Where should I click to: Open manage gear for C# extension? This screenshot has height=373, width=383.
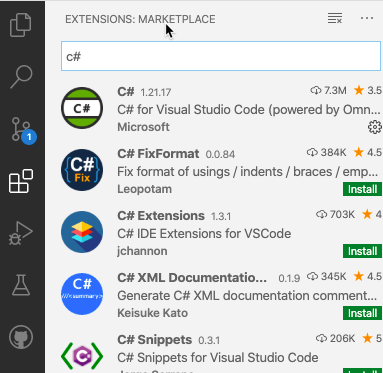[374, 127]
